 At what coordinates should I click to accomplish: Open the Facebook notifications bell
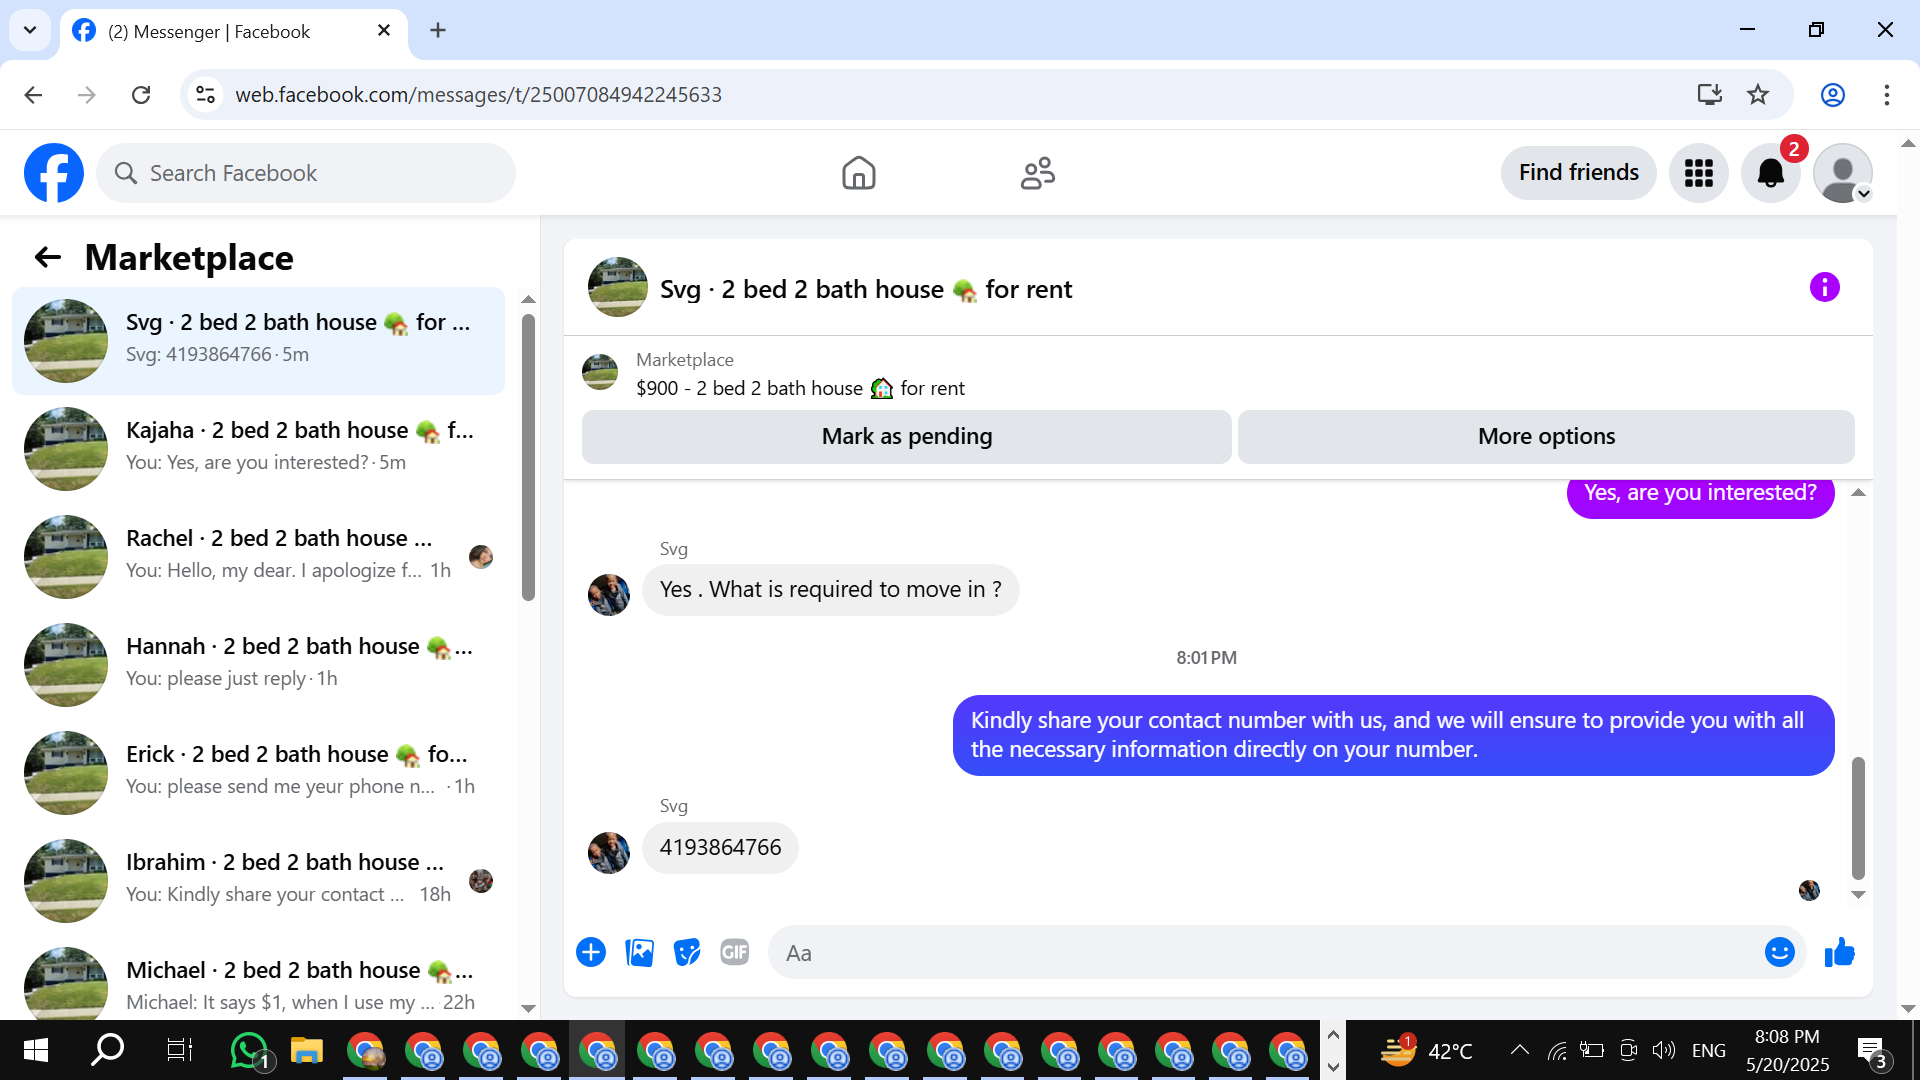click(x=1770, y=173)
